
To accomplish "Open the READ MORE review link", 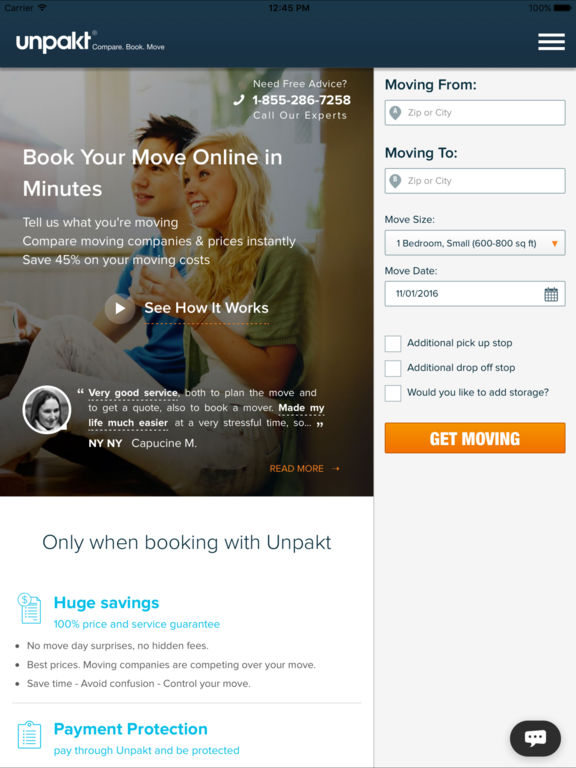I will tap(304, 469).
